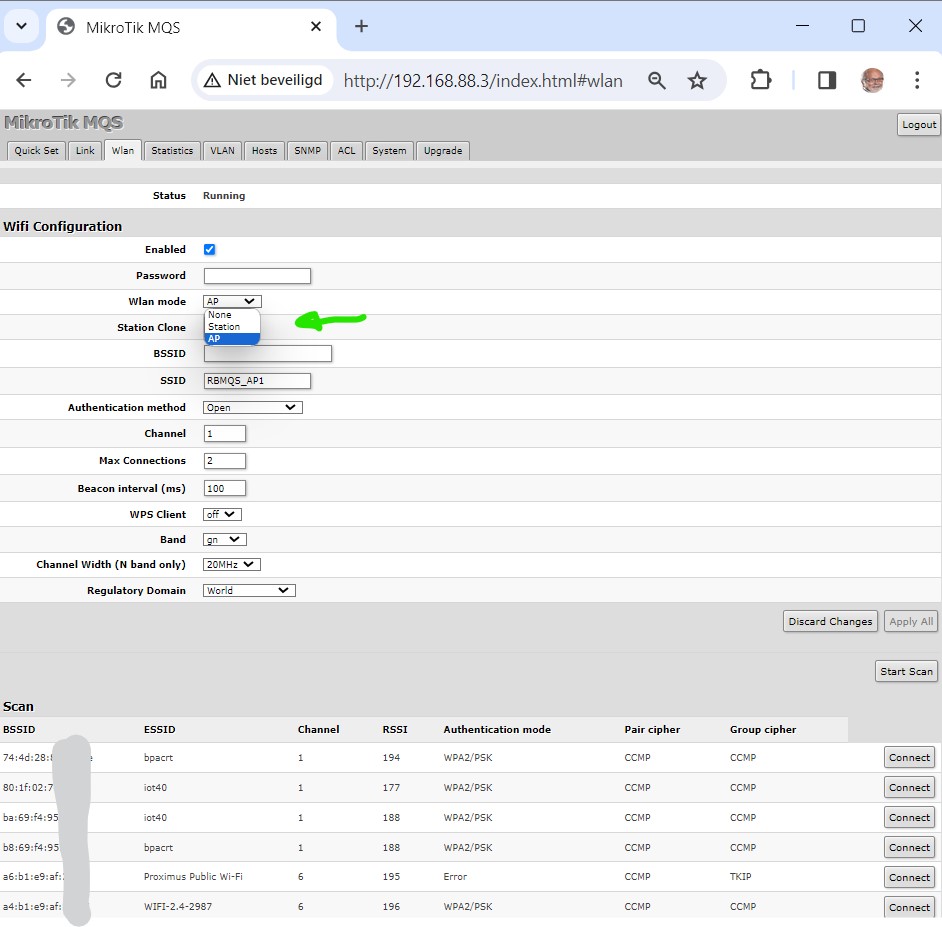Toggle the browser side panel icon
This screenshot has height=927, width=942.
(x=826, y=81)
